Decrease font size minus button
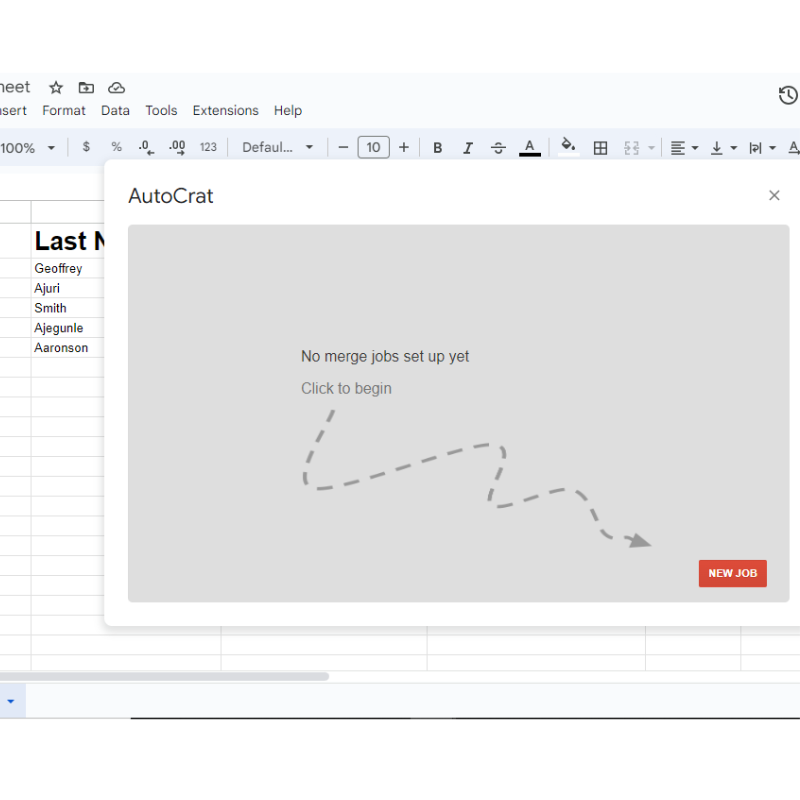The image size is (800, 800). pyautogui.click(x=343, y=147)
